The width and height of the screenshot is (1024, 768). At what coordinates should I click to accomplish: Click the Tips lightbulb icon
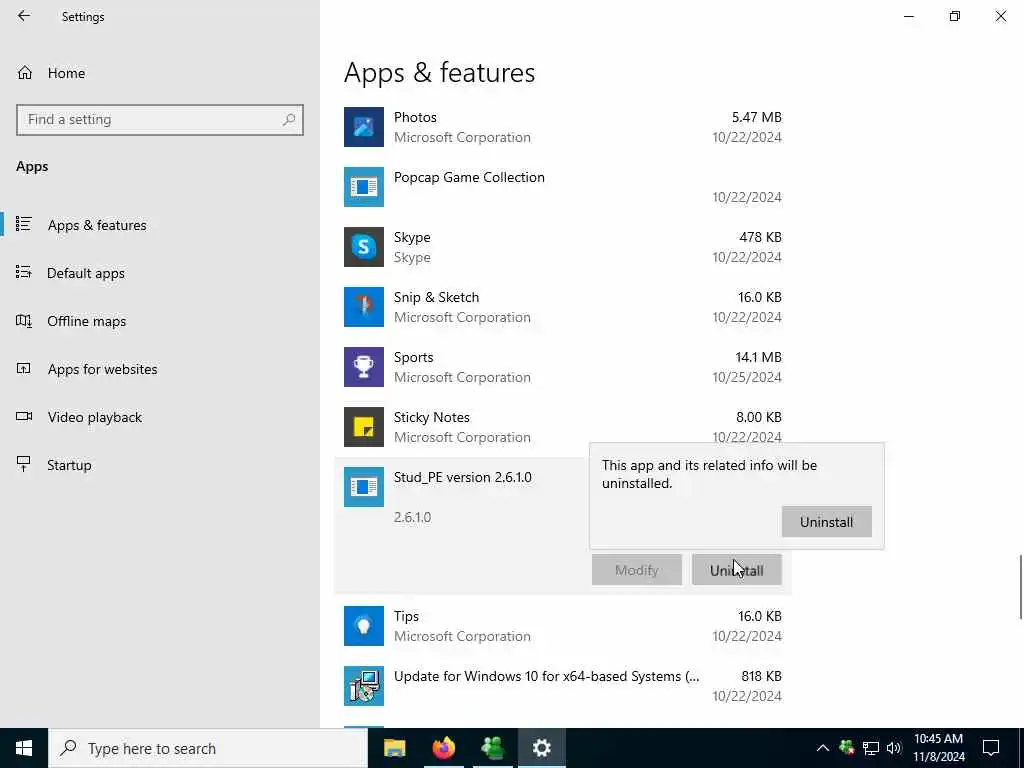pos(364,626)
